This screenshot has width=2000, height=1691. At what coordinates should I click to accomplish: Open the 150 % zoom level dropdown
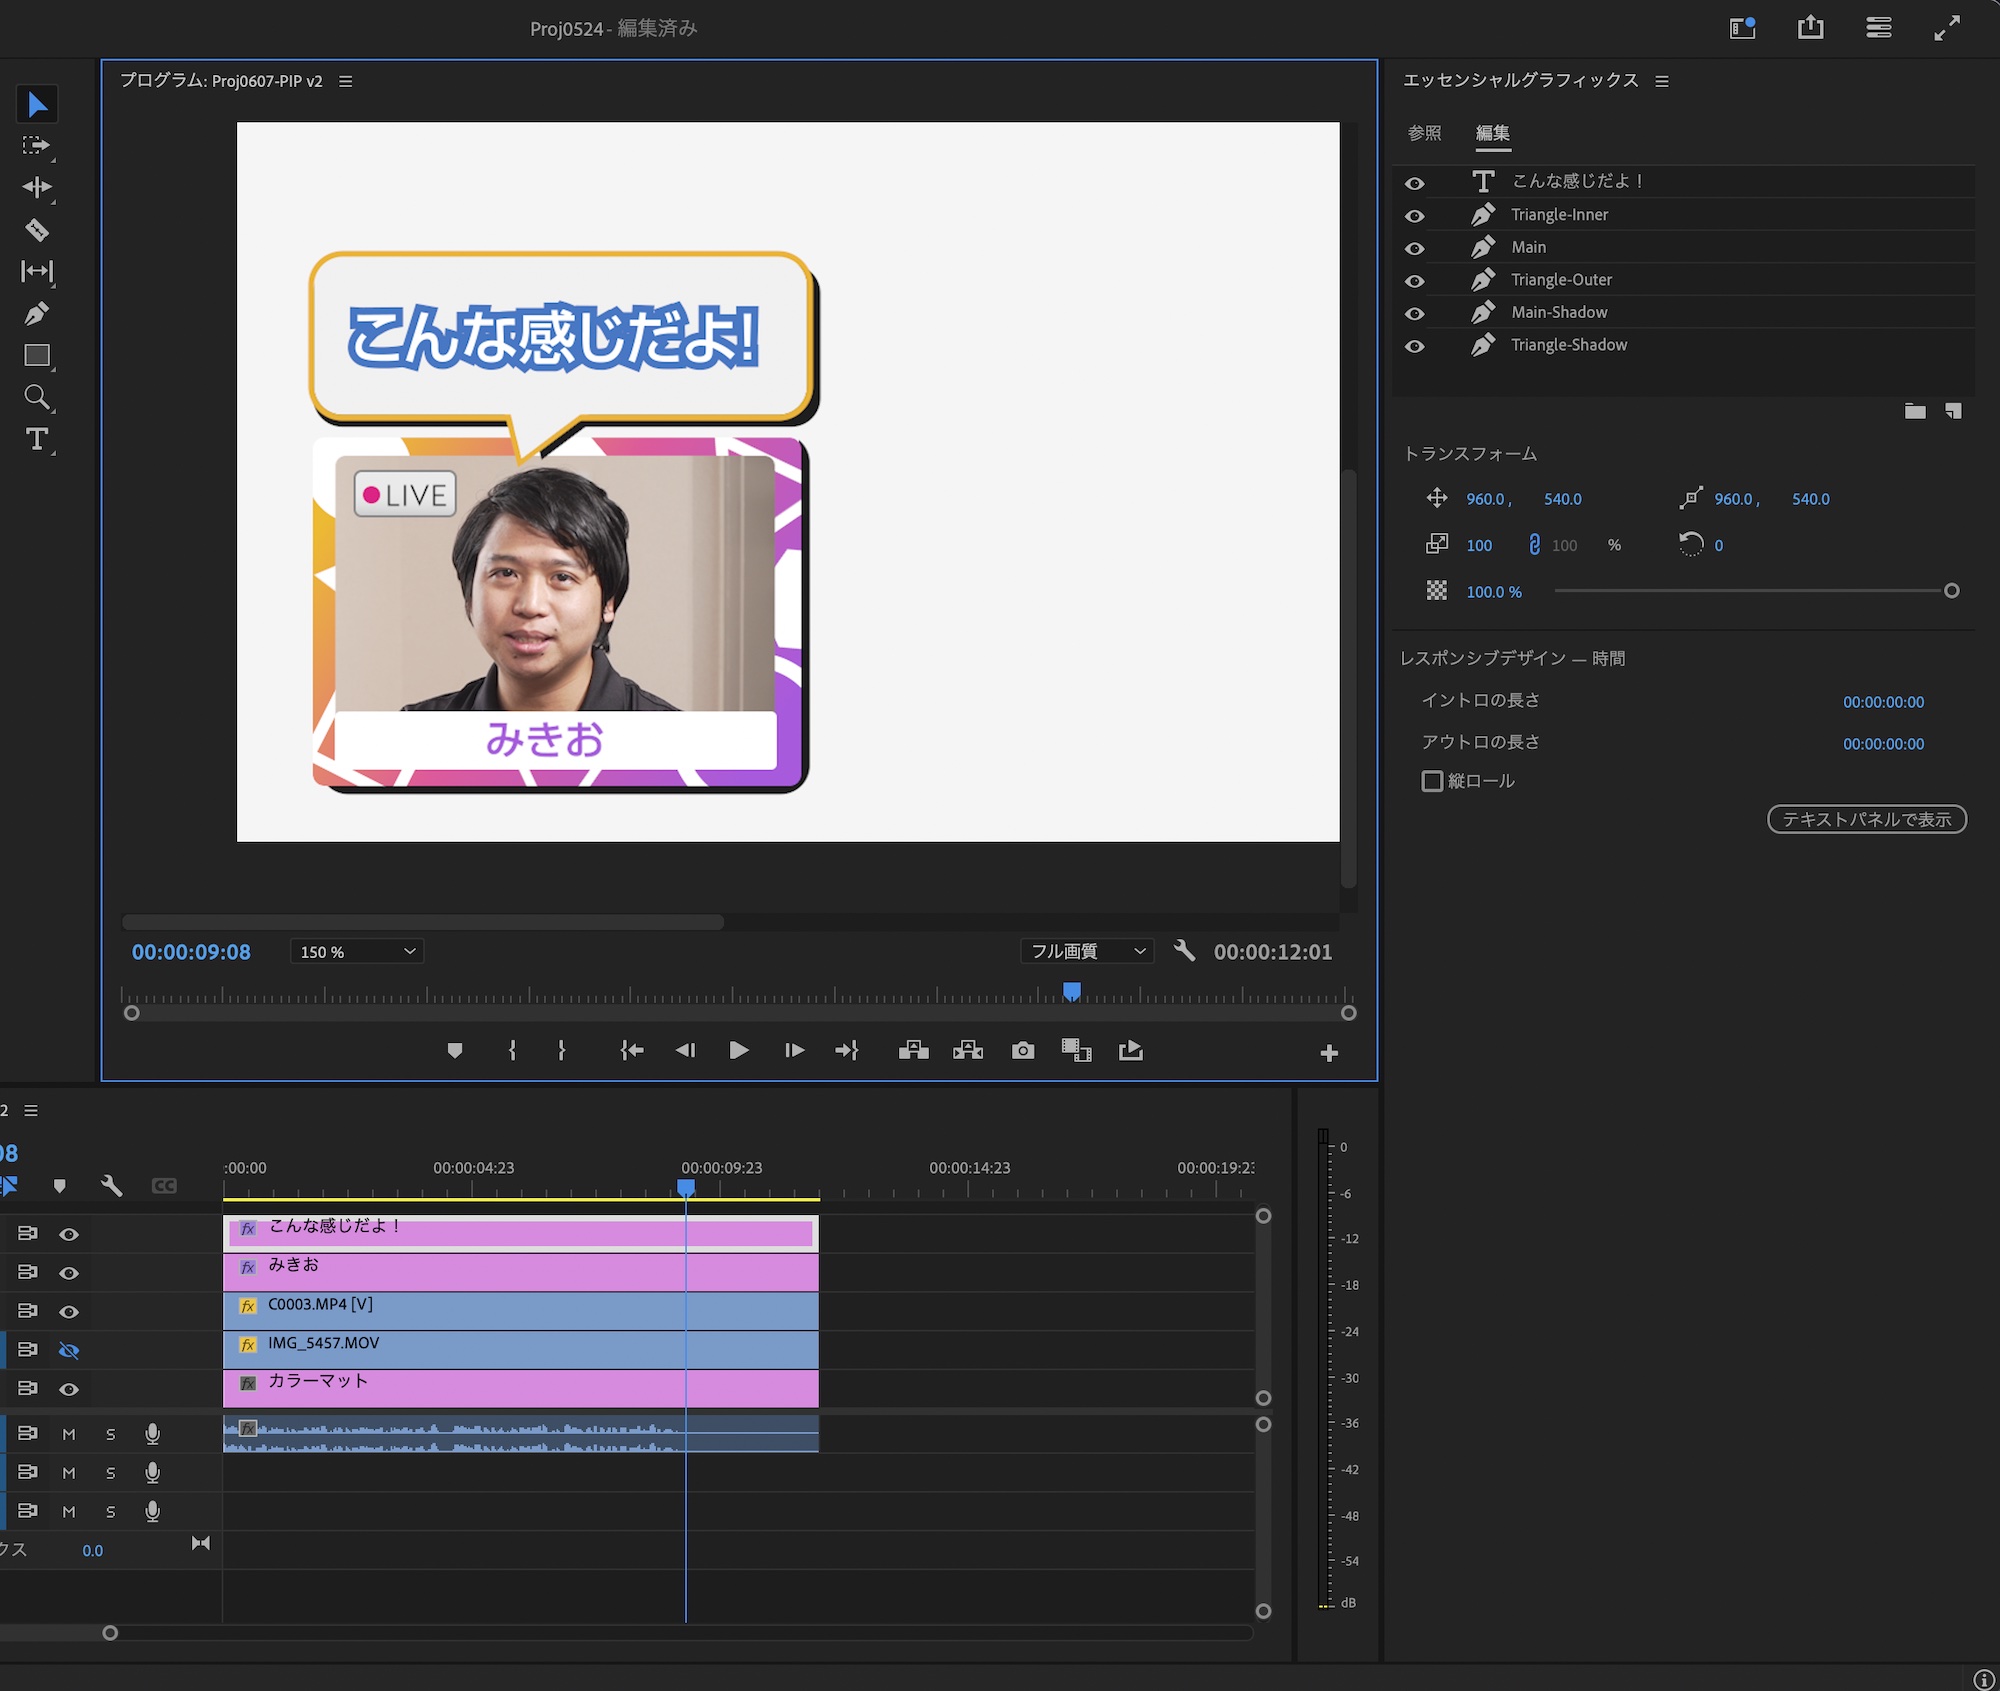[357, 952]
